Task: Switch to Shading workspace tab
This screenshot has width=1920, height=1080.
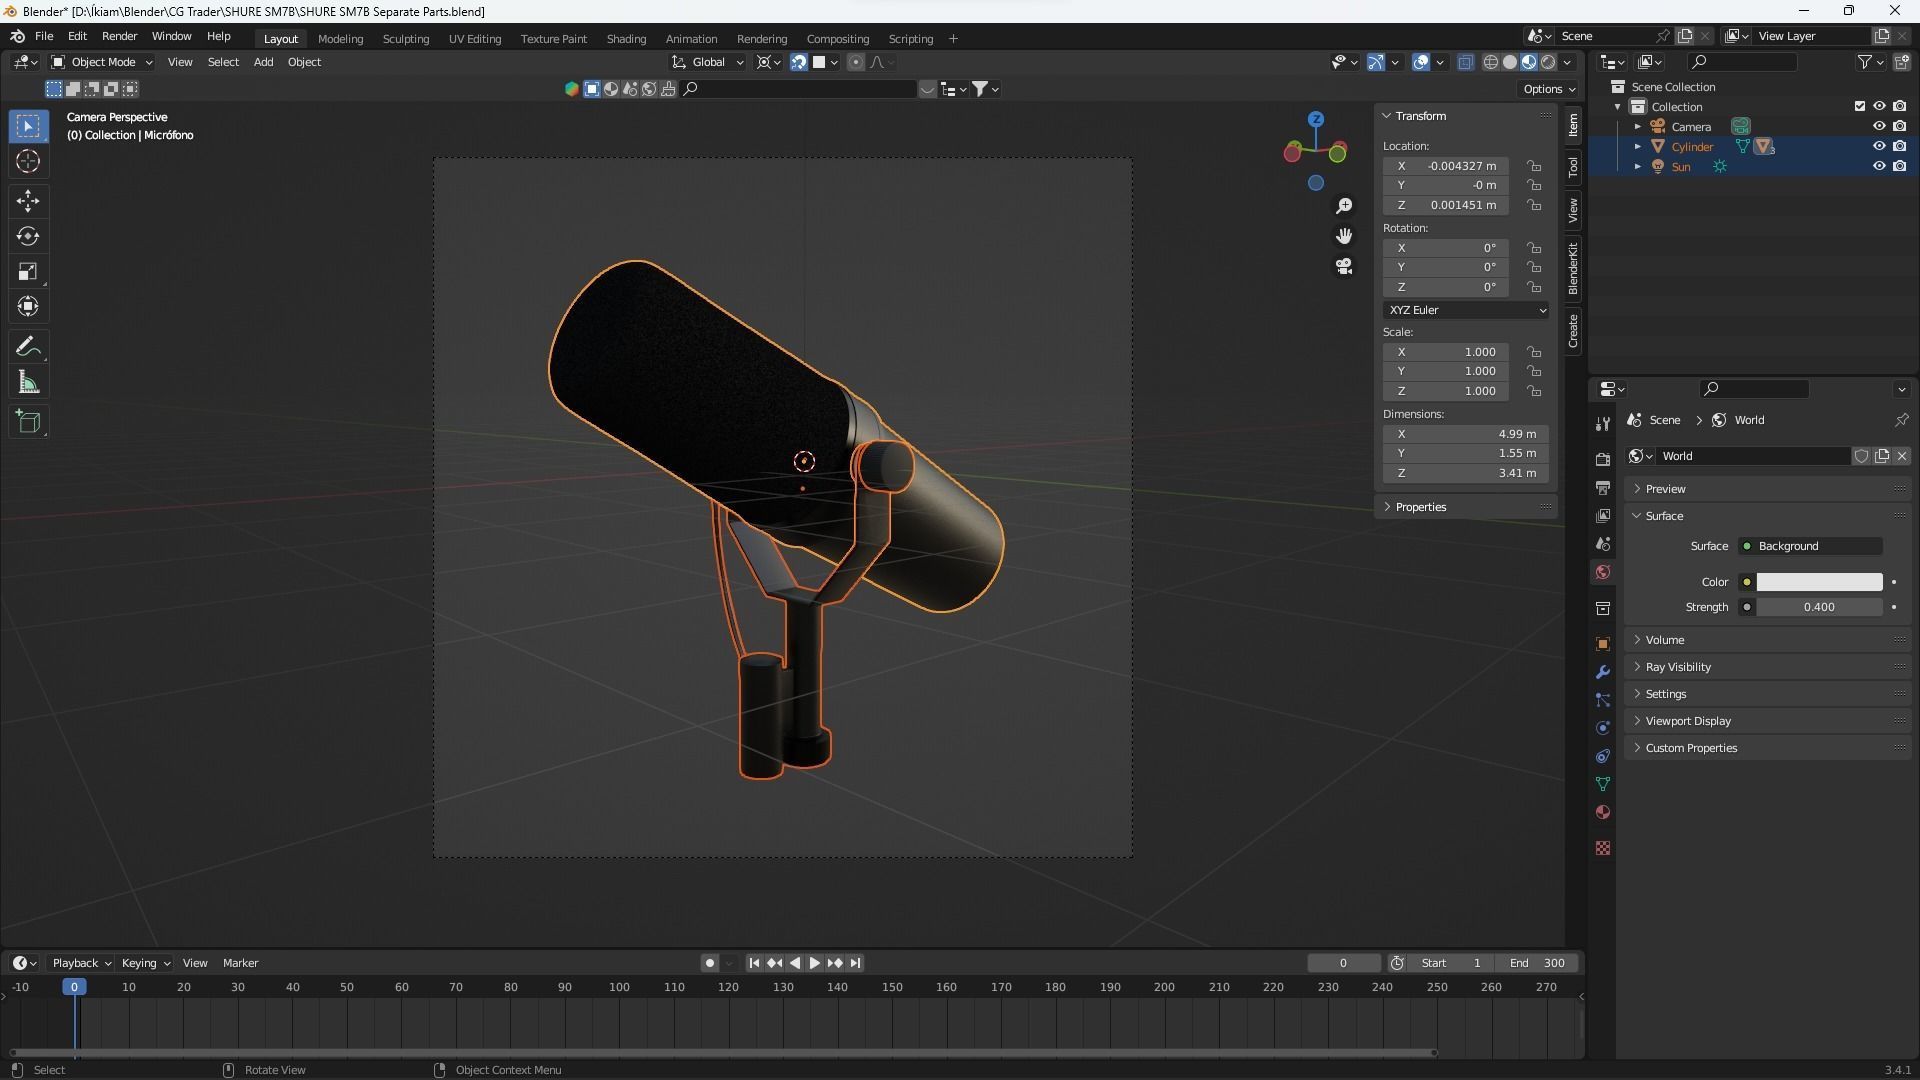Action: click(x=626, y=39)
